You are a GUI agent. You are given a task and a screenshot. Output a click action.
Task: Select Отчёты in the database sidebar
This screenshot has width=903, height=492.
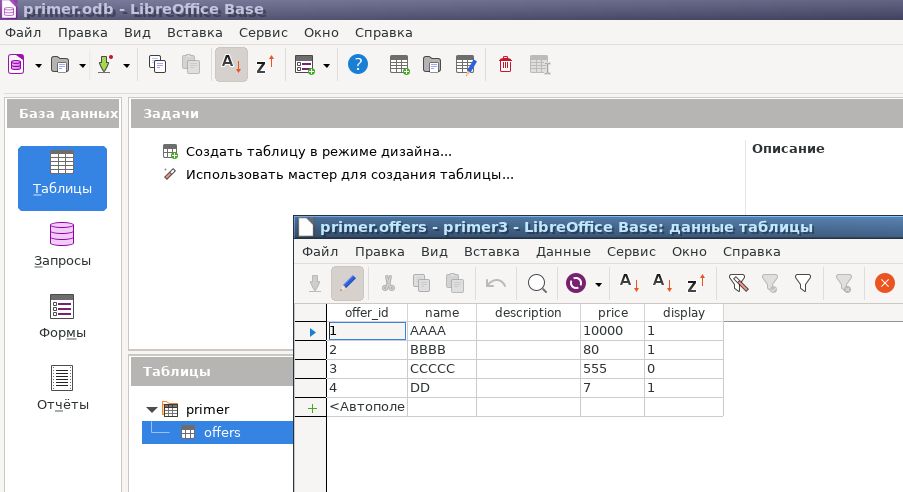[x=62, y=389]
